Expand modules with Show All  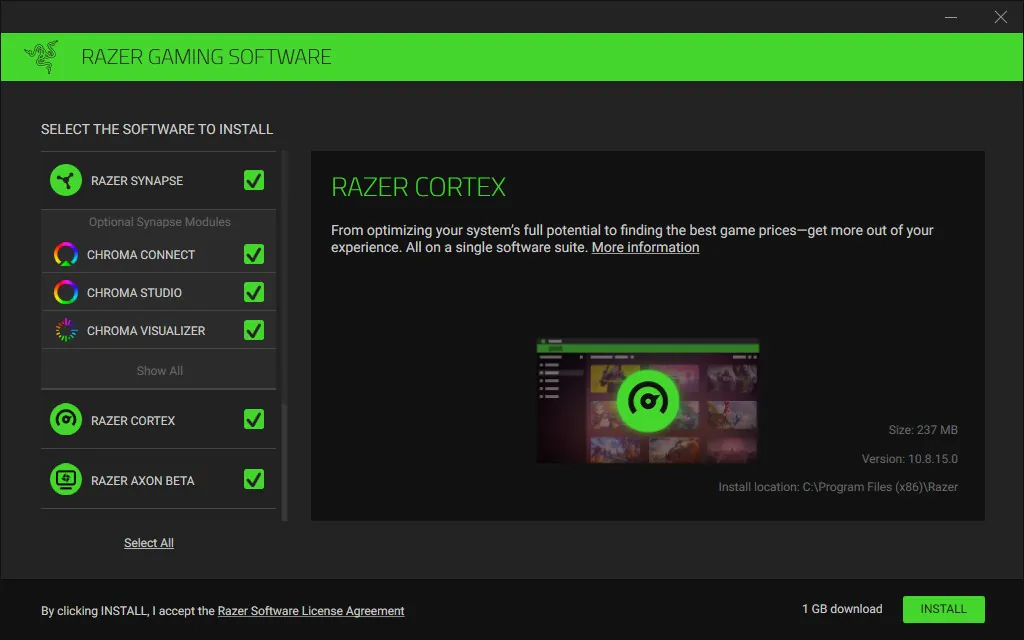click(159, 371)
